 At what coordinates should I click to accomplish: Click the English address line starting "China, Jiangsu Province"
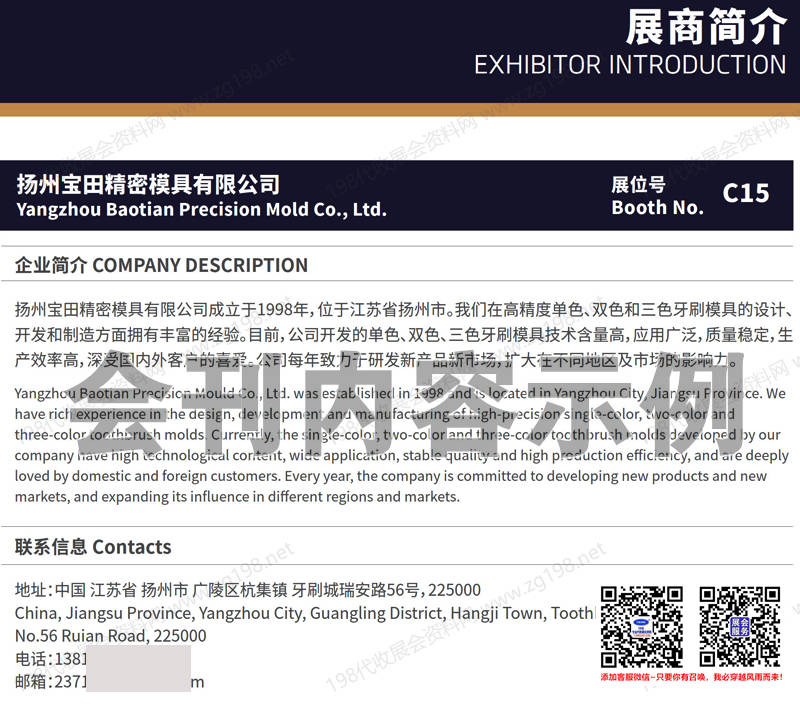305,613
